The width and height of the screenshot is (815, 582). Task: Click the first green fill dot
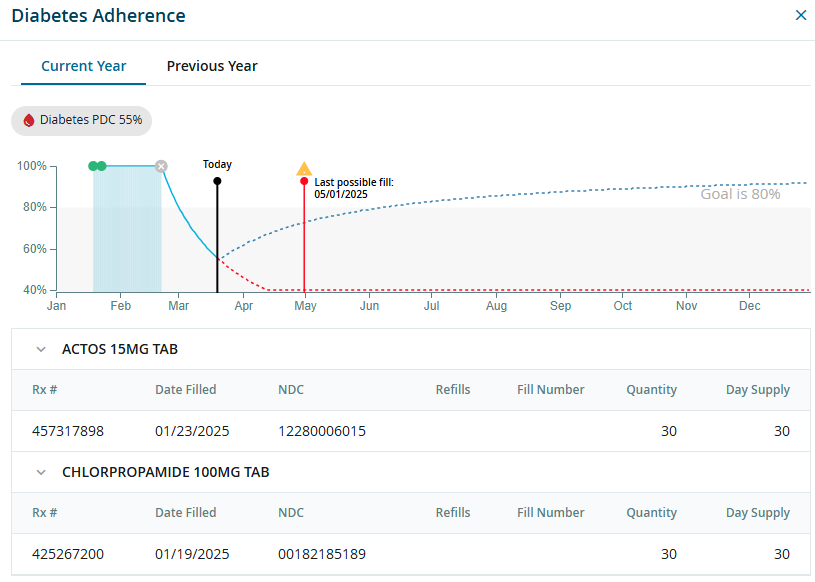point(93,166)
